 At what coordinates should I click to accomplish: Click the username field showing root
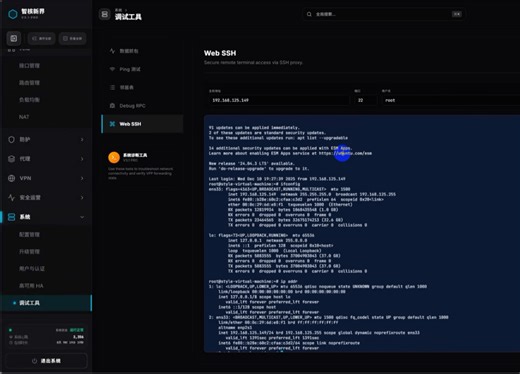pos(451,100)
